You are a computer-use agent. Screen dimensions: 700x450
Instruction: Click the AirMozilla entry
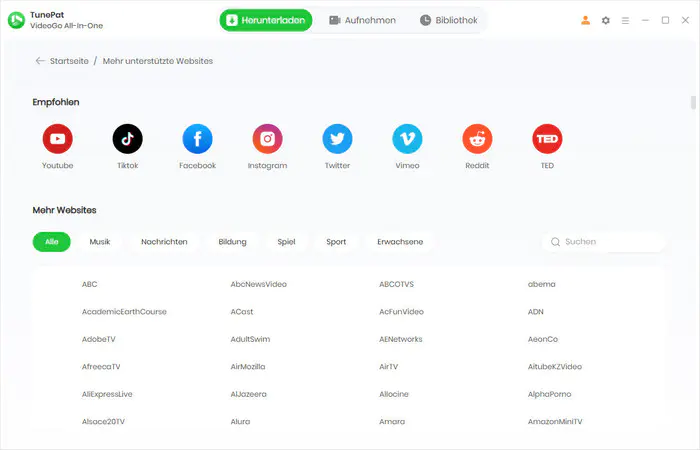248,367
